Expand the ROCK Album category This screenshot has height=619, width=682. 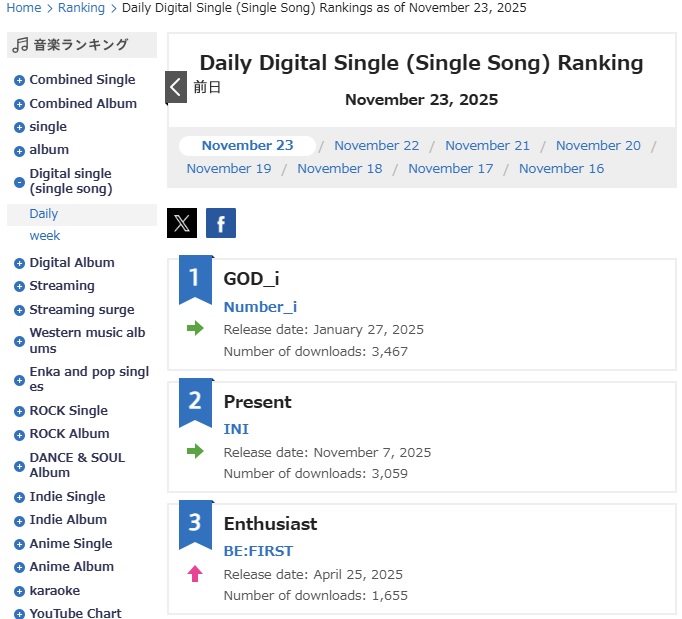(19, 435)
